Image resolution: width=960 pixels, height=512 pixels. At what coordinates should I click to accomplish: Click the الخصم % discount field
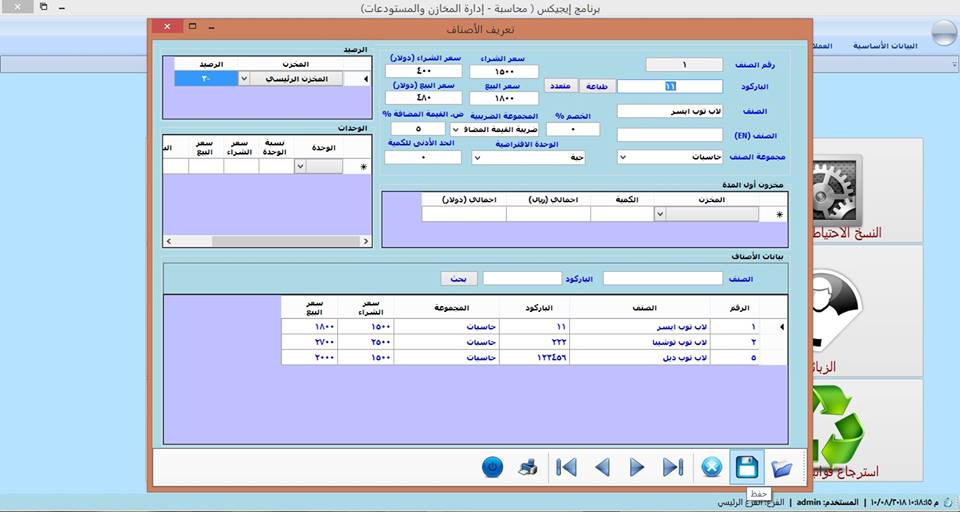(x=573, y=129)
